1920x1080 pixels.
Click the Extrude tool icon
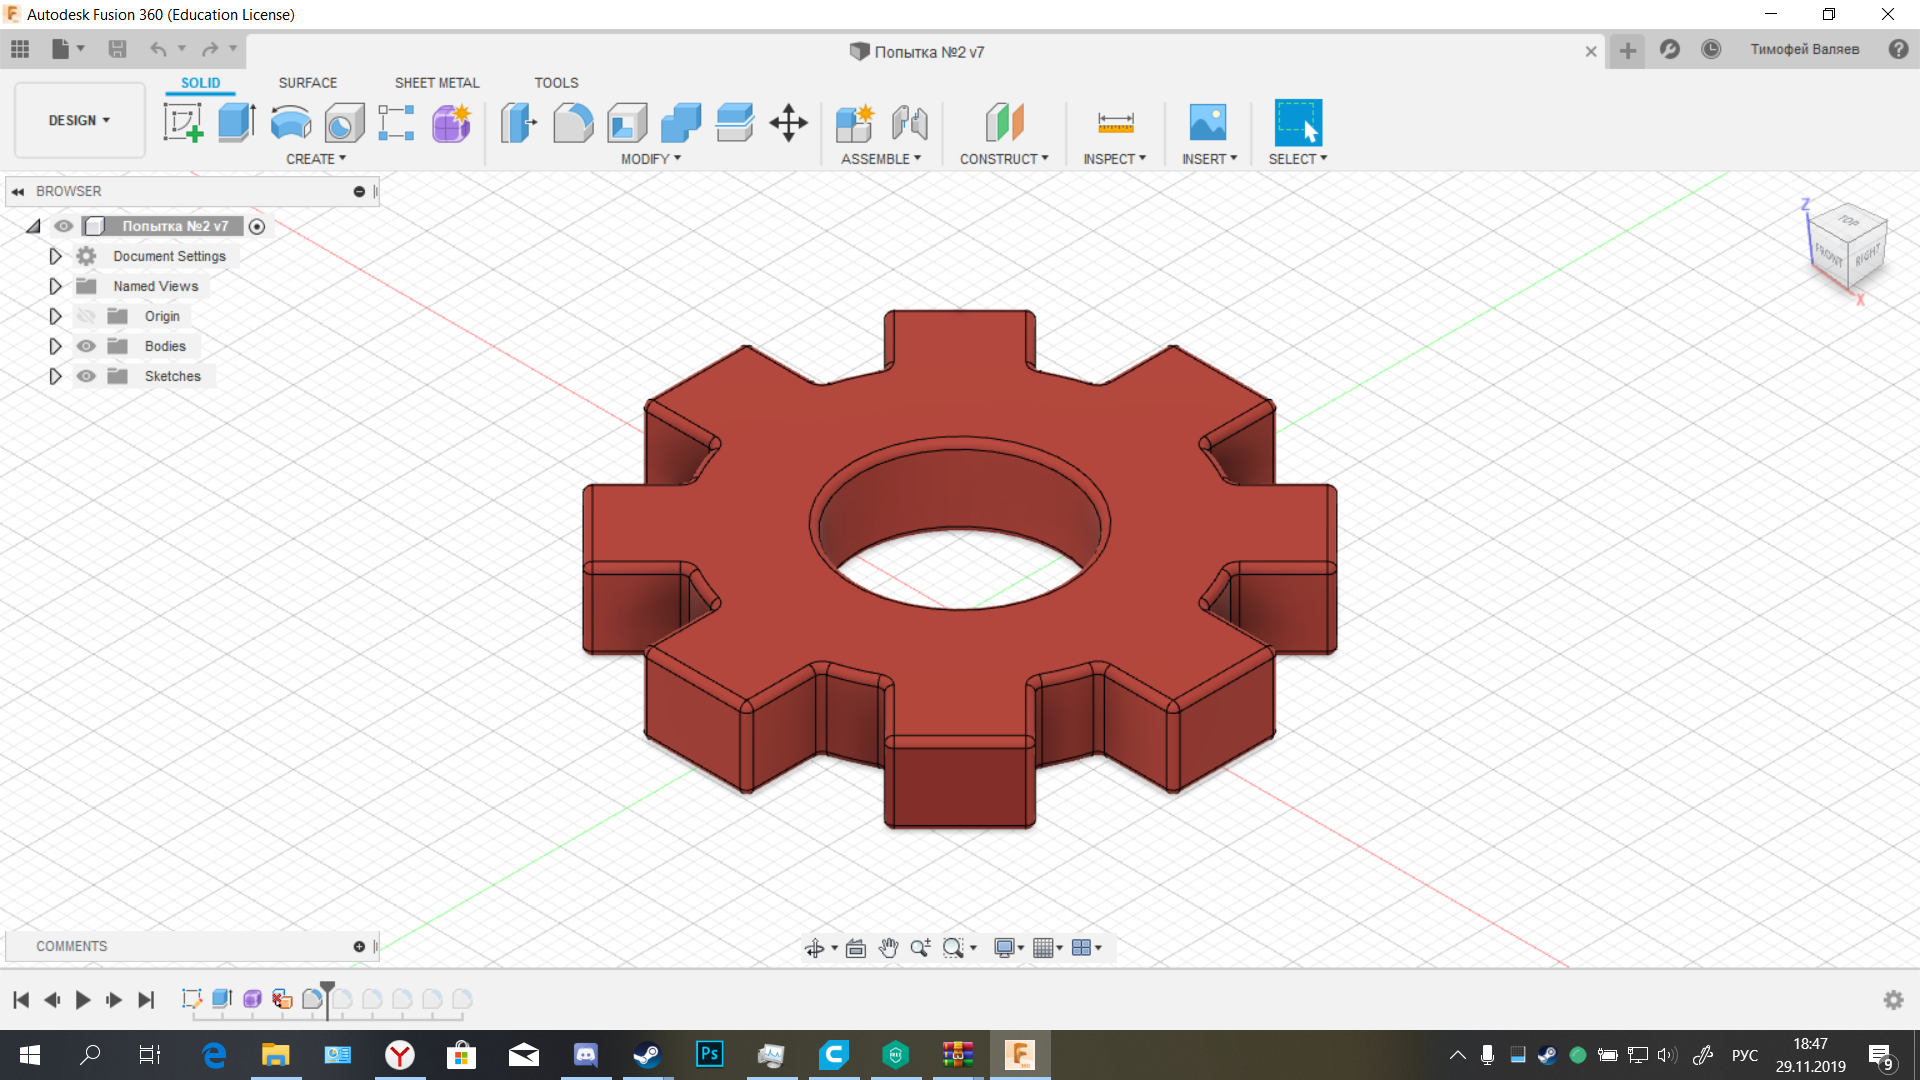click(237, 123)
